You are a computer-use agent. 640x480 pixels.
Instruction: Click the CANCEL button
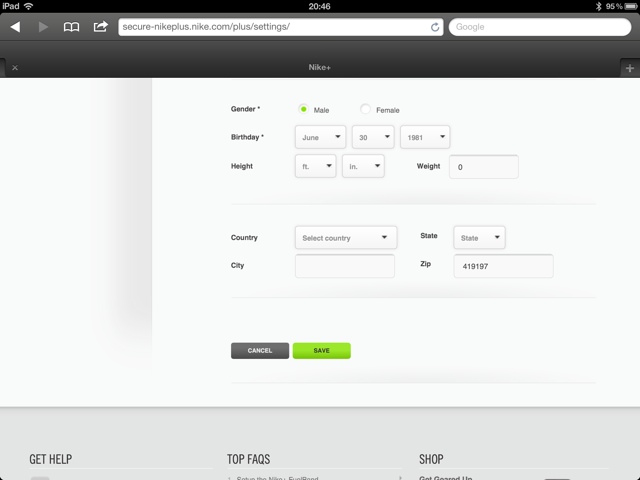pyautogui.click(x=260, y=351)
